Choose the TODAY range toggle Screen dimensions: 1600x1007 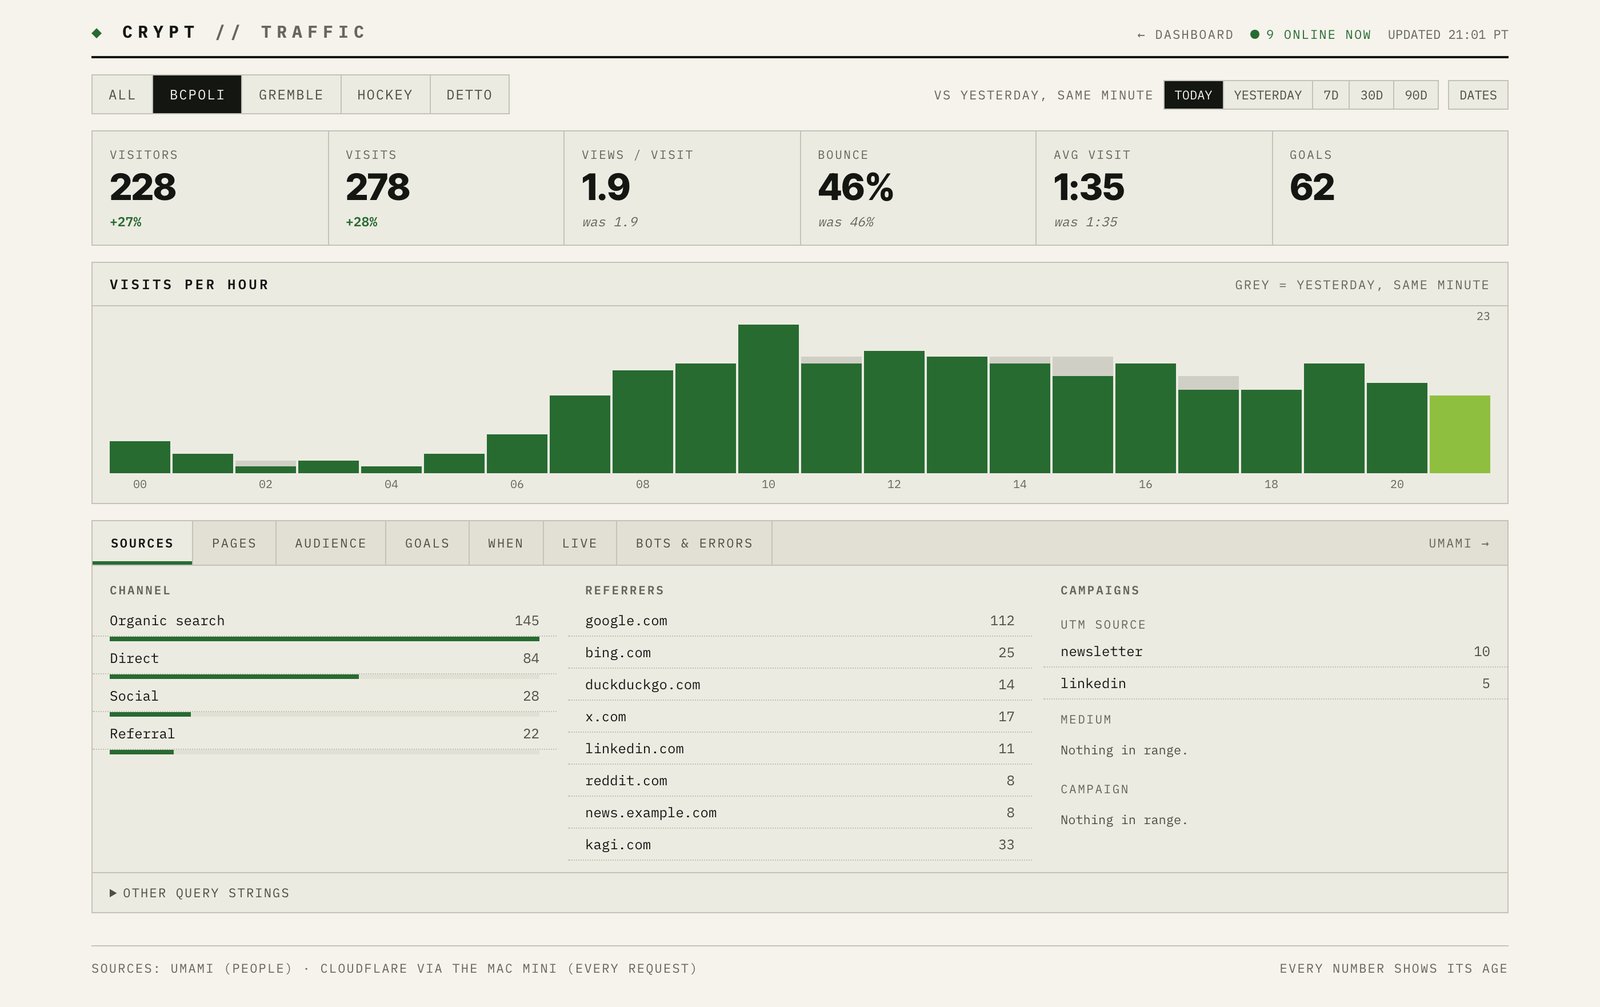tap(1193, 95)
